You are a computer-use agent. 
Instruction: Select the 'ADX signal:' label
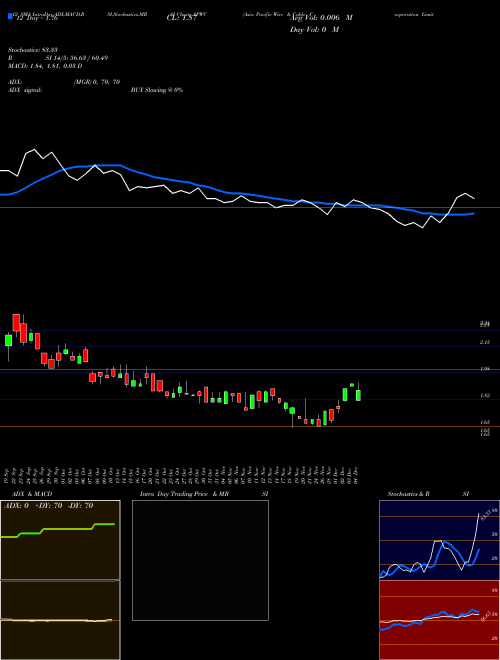pyautogui.click(x=25, y=90)
